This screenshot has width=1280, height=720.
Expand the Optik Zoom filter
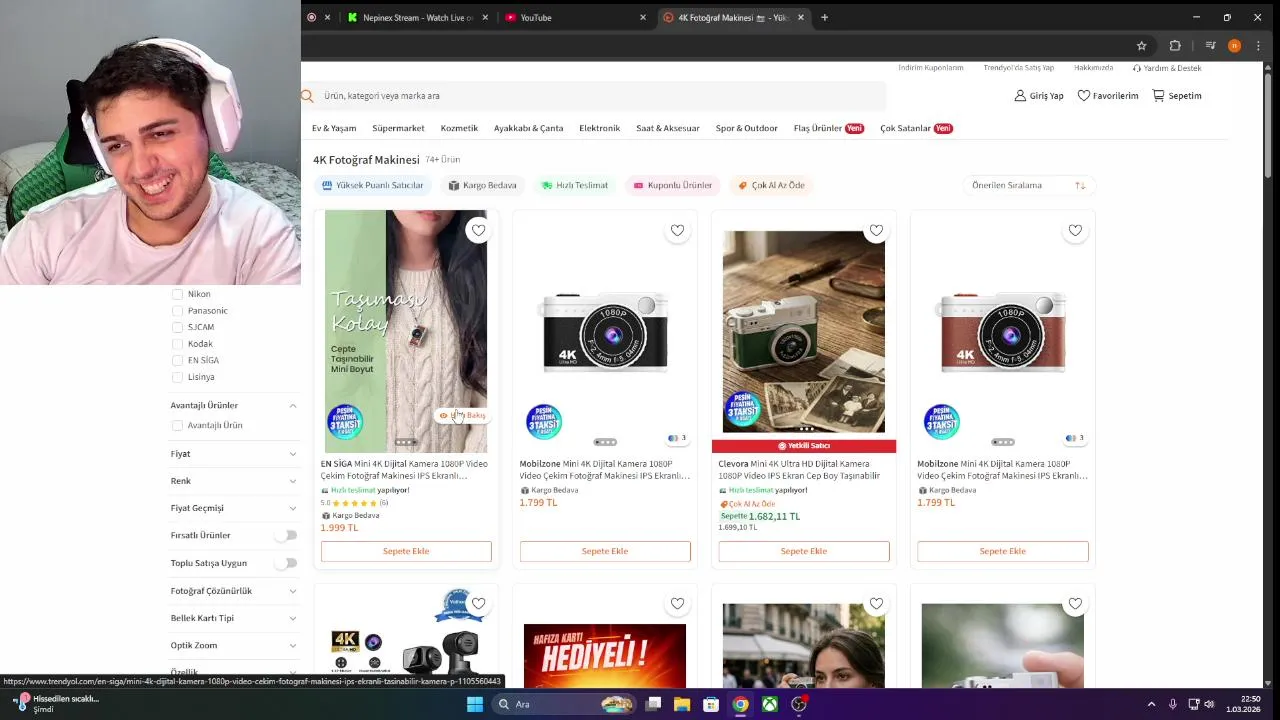pos(292,645)
